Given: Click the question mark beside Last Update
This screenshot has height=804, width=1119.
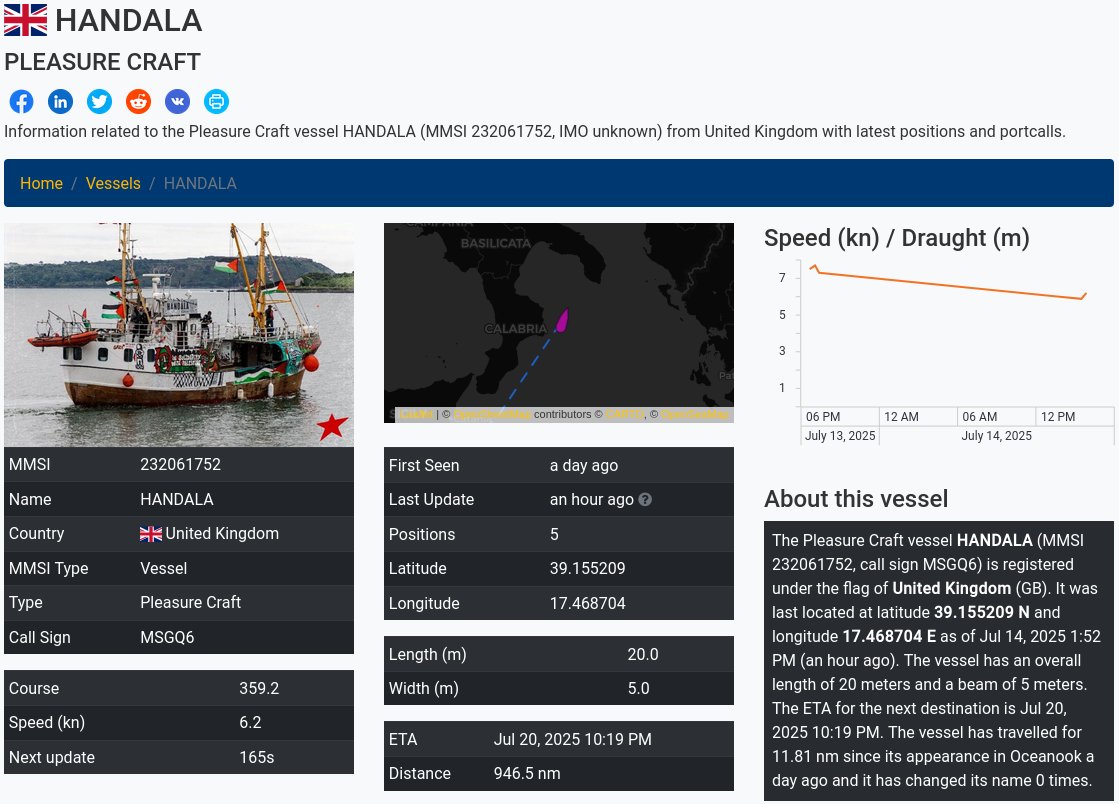Looking at the screenshot, I should (x=645, y=499).
